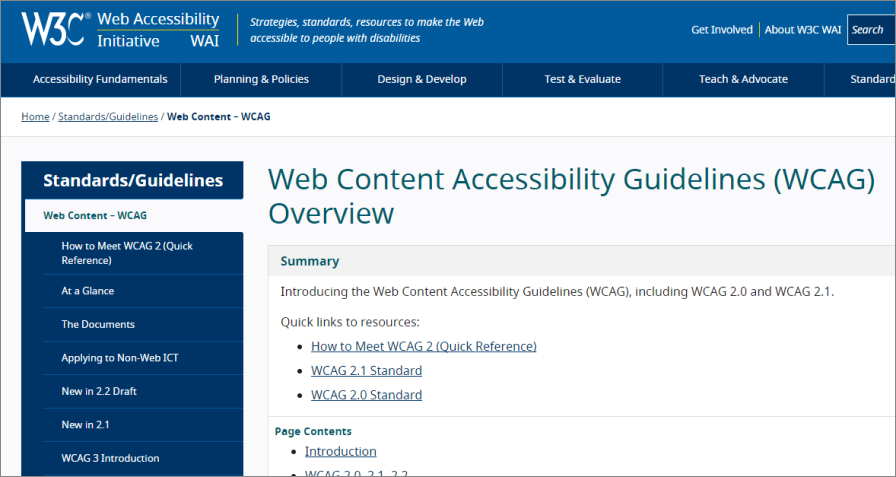This screenshot has height=477, width=896.
Task: Open Accessibility Fundamentals menu
Action: (x=100, y=79)
